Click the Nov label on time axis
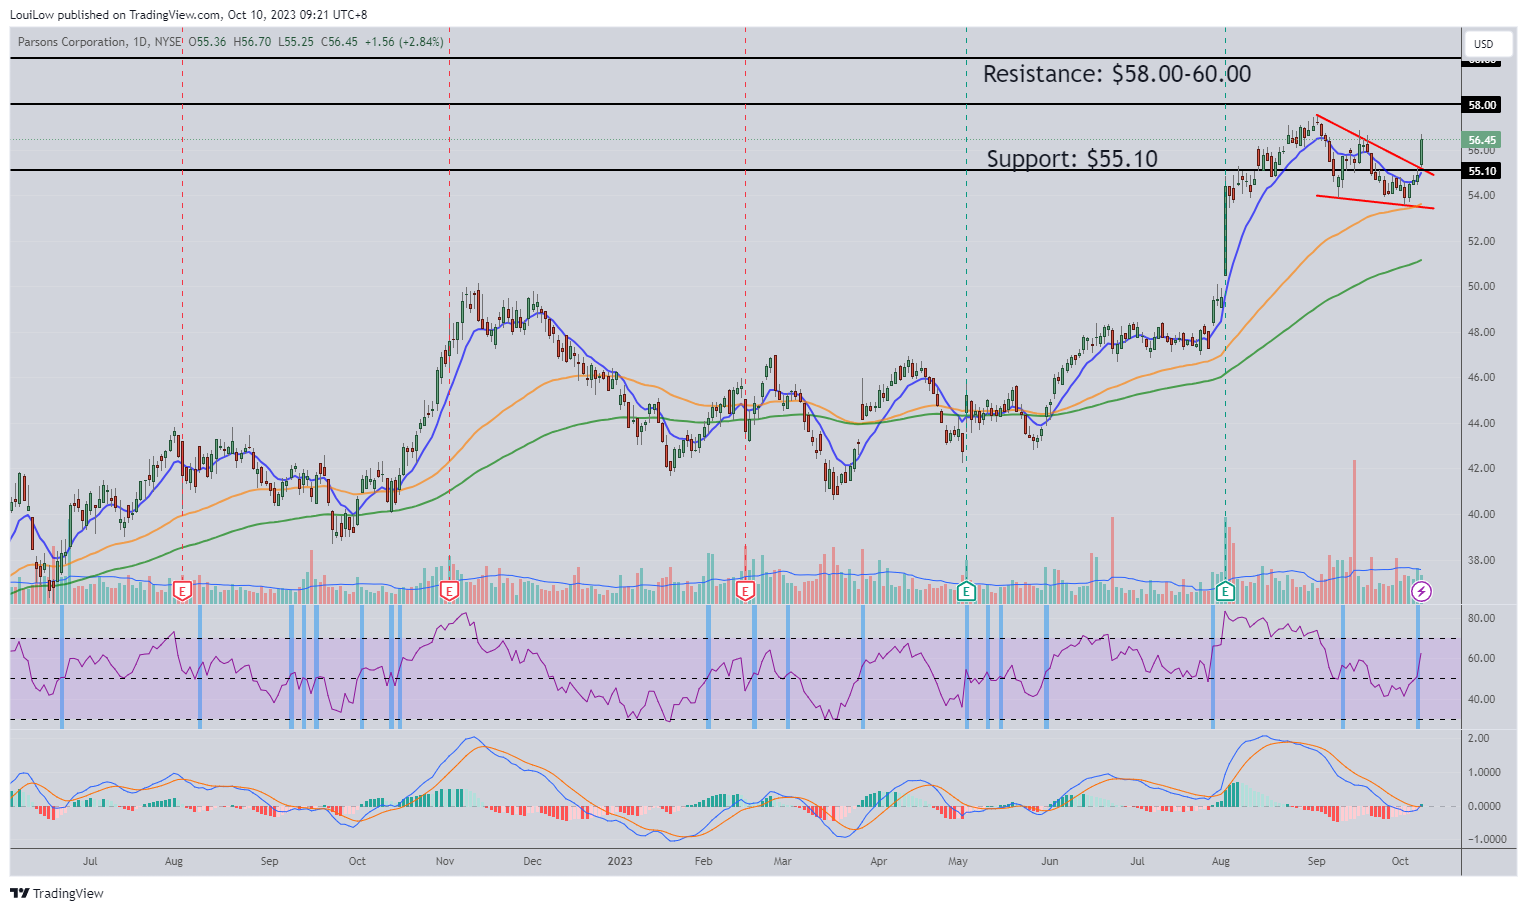 445,861
